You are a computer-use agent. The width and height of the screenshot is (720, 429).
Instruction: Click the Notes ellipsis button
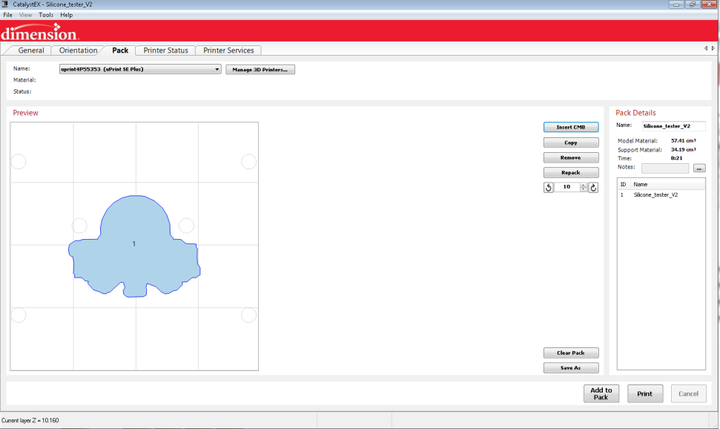699,168
